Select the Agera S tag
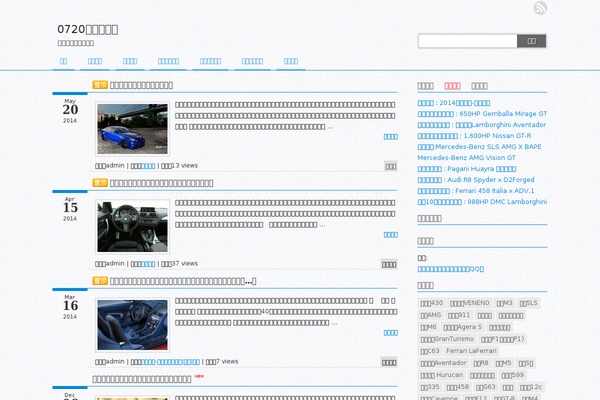The height and width of the screenshot is (400, 600). pyautogui.click(x=463, y=327)
